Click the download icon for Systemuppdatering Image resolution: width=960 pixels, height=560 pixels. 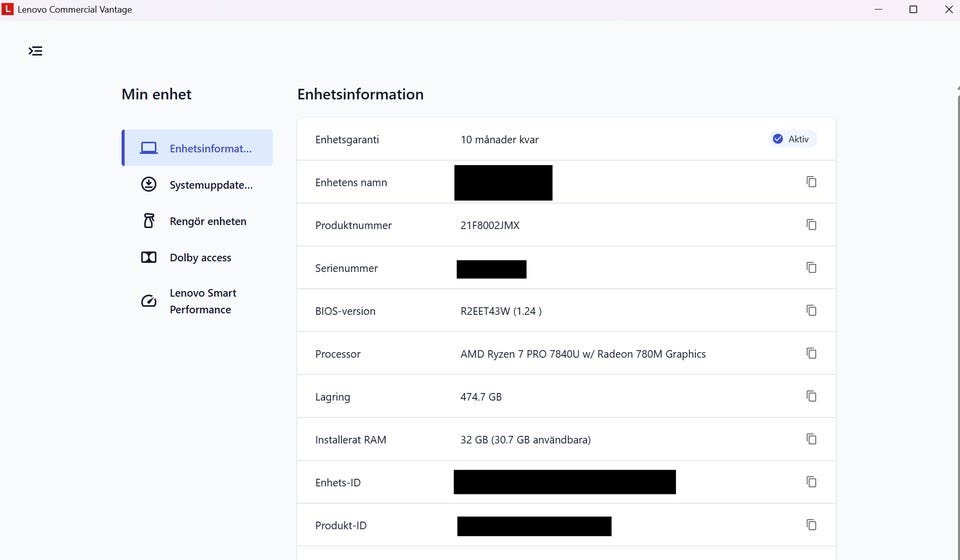point(149,184)
